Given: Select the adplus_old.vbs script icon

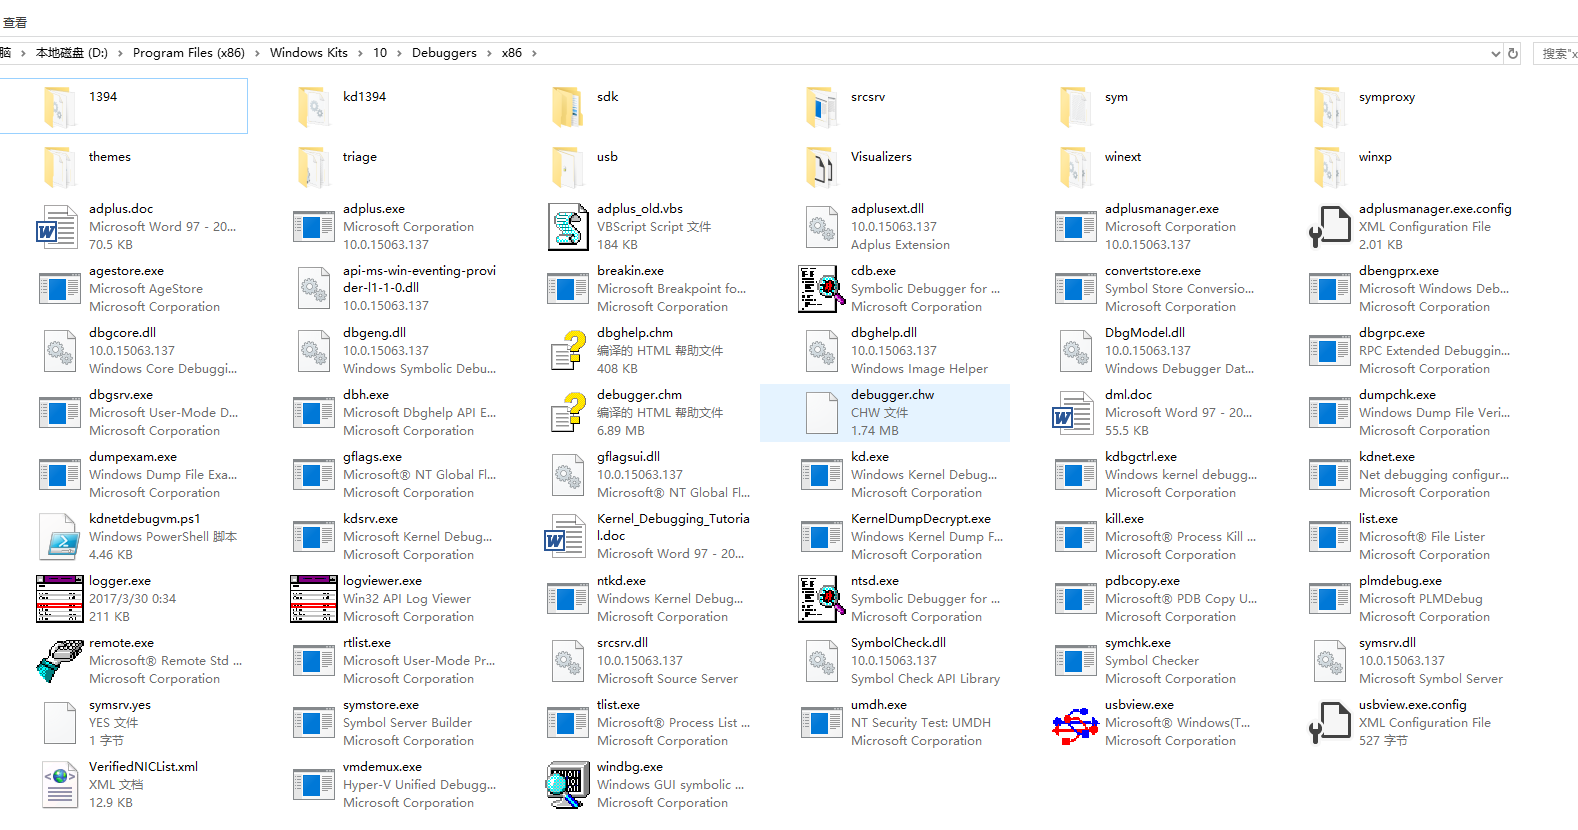Looking at the screenshot, I should tap(568, 227).
